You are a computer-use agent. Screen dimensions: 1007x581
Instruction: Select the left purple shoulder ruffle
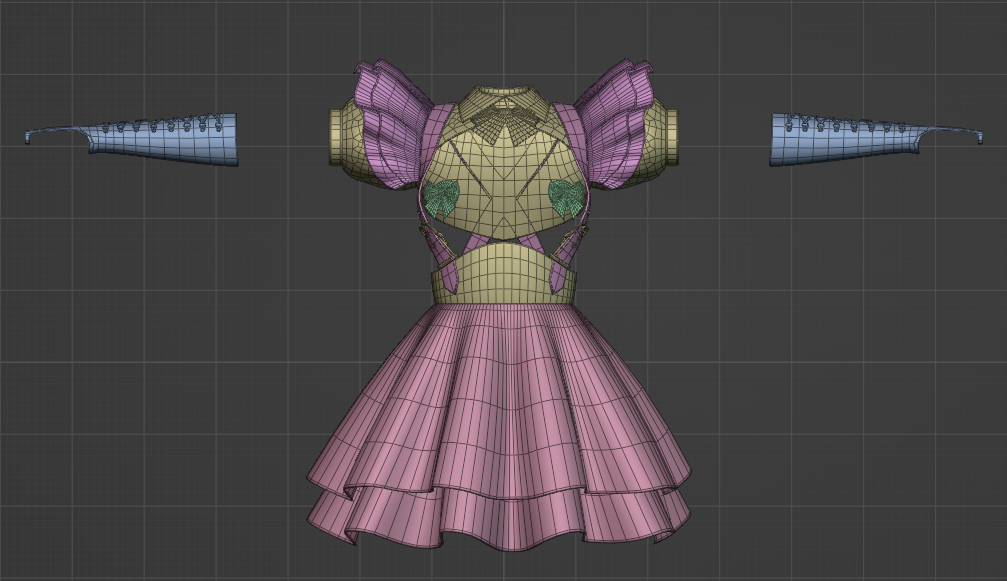tap(394, 122)
